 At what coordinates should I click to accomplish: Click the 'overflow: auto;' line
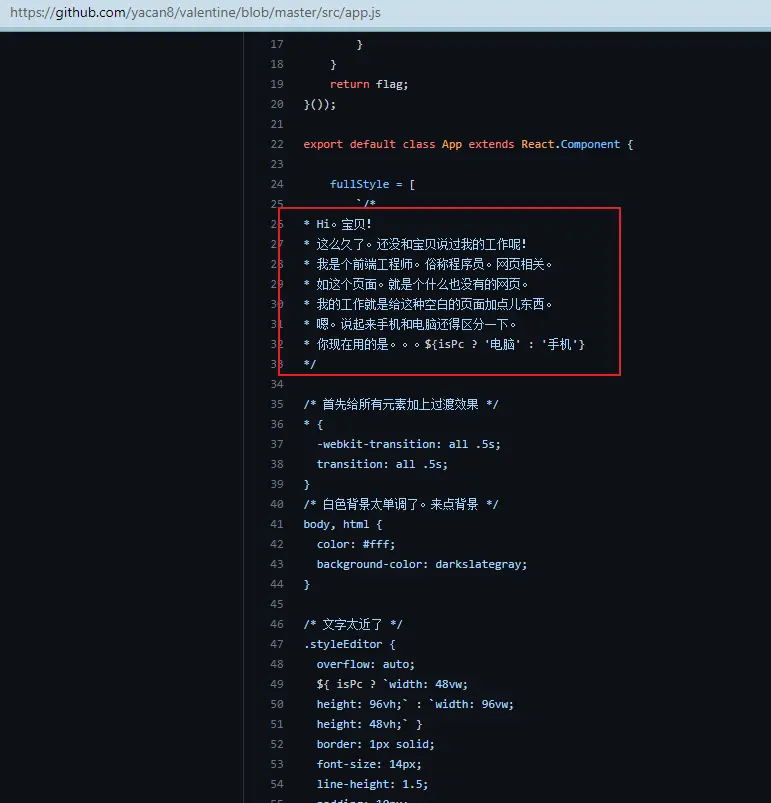pos(366,664)
